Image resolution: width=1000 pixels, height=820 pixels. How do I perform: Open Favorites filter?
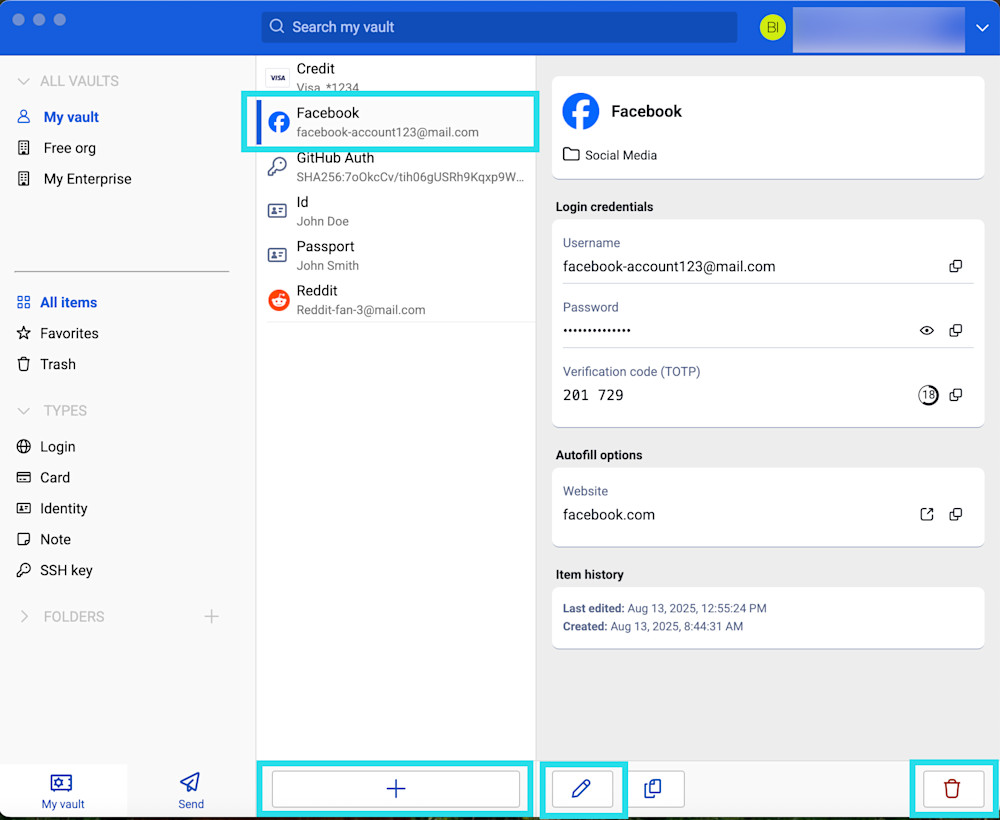coord(69,333)
